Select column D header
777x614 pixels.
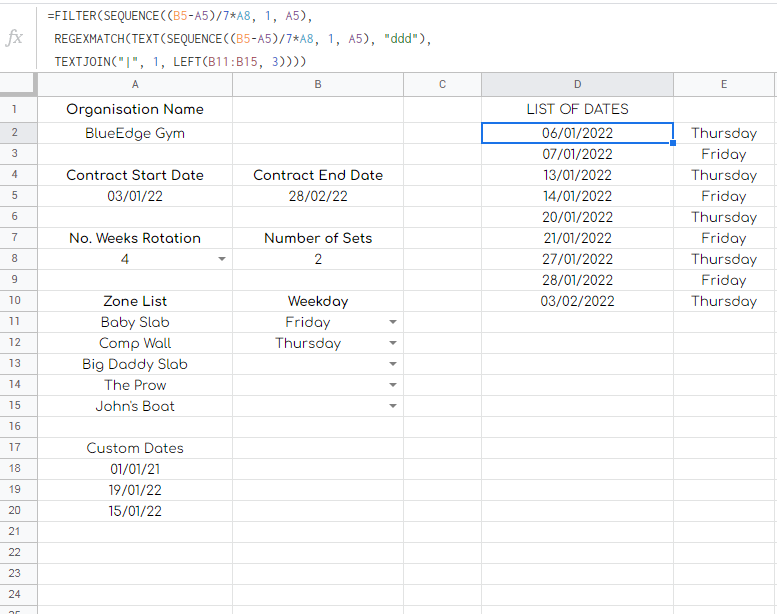point(577,84)
